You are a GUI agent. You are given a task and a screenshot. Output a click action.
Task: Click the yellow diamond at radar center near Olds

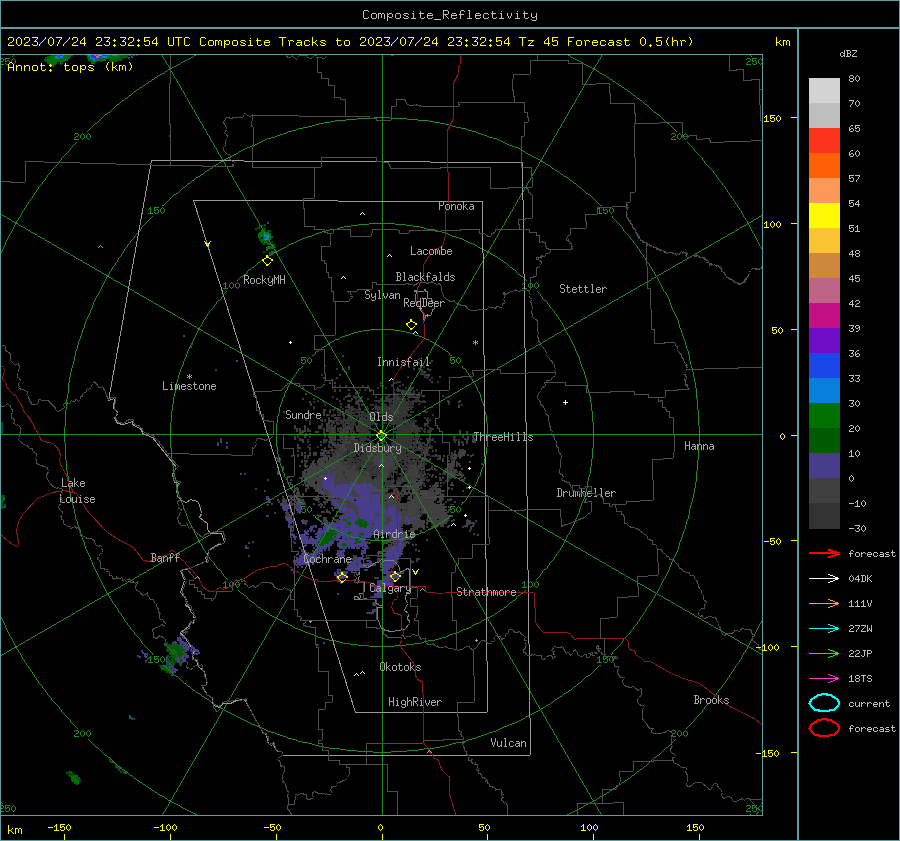point(381,435)
